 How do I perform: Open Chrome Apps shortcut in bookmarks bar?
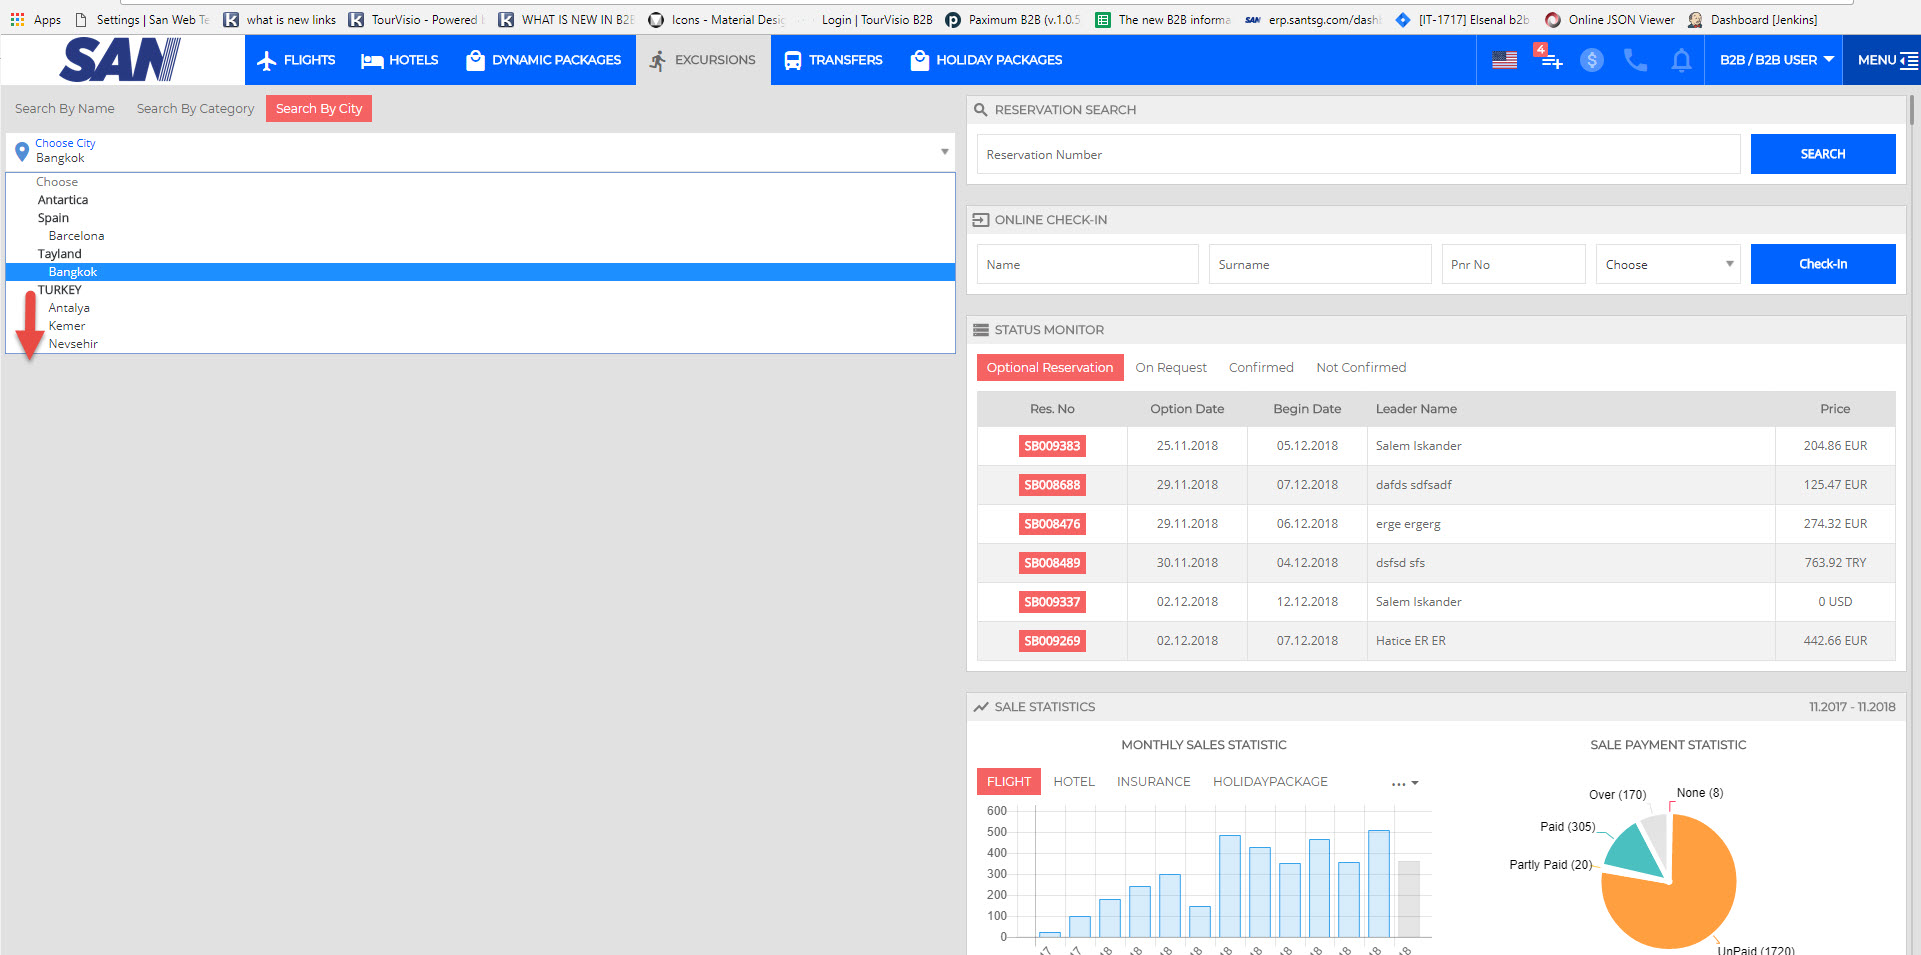[36, 19]
